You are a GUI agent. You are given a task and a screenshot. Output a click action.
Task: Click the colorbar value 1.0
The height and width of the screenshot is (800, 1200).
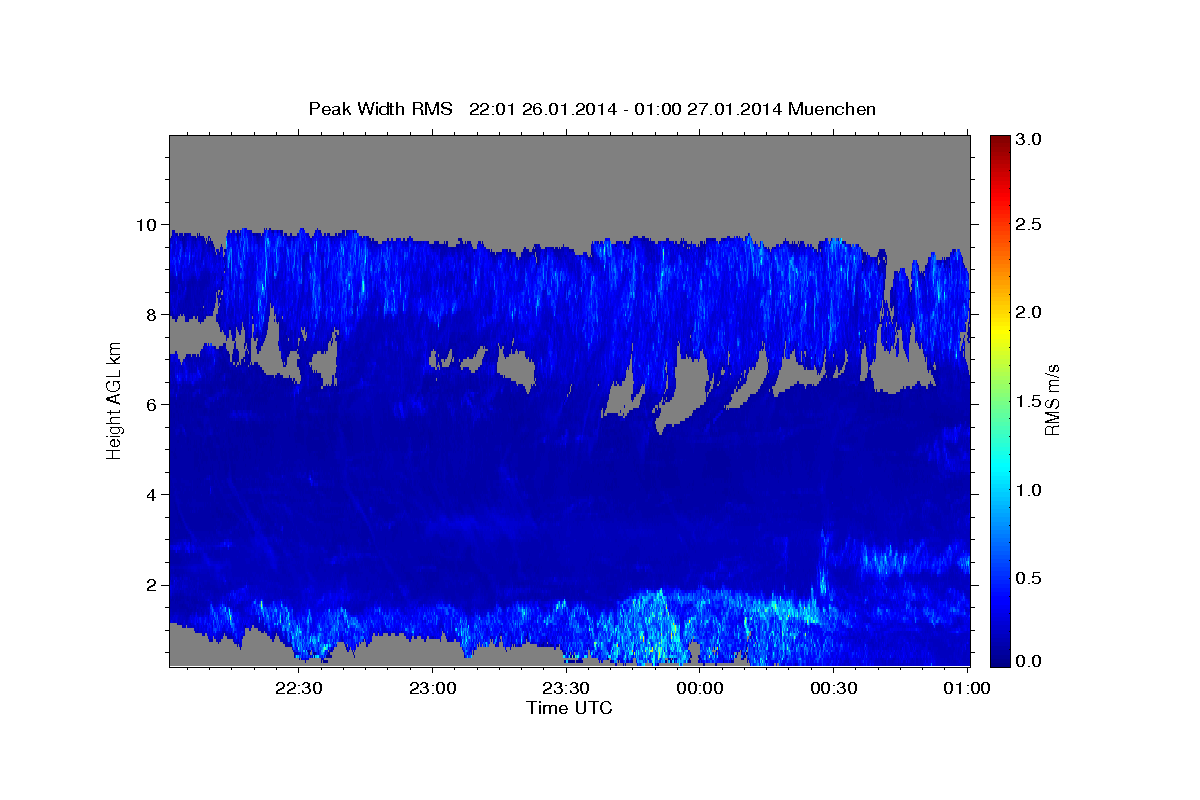[x=1030, y=490]
